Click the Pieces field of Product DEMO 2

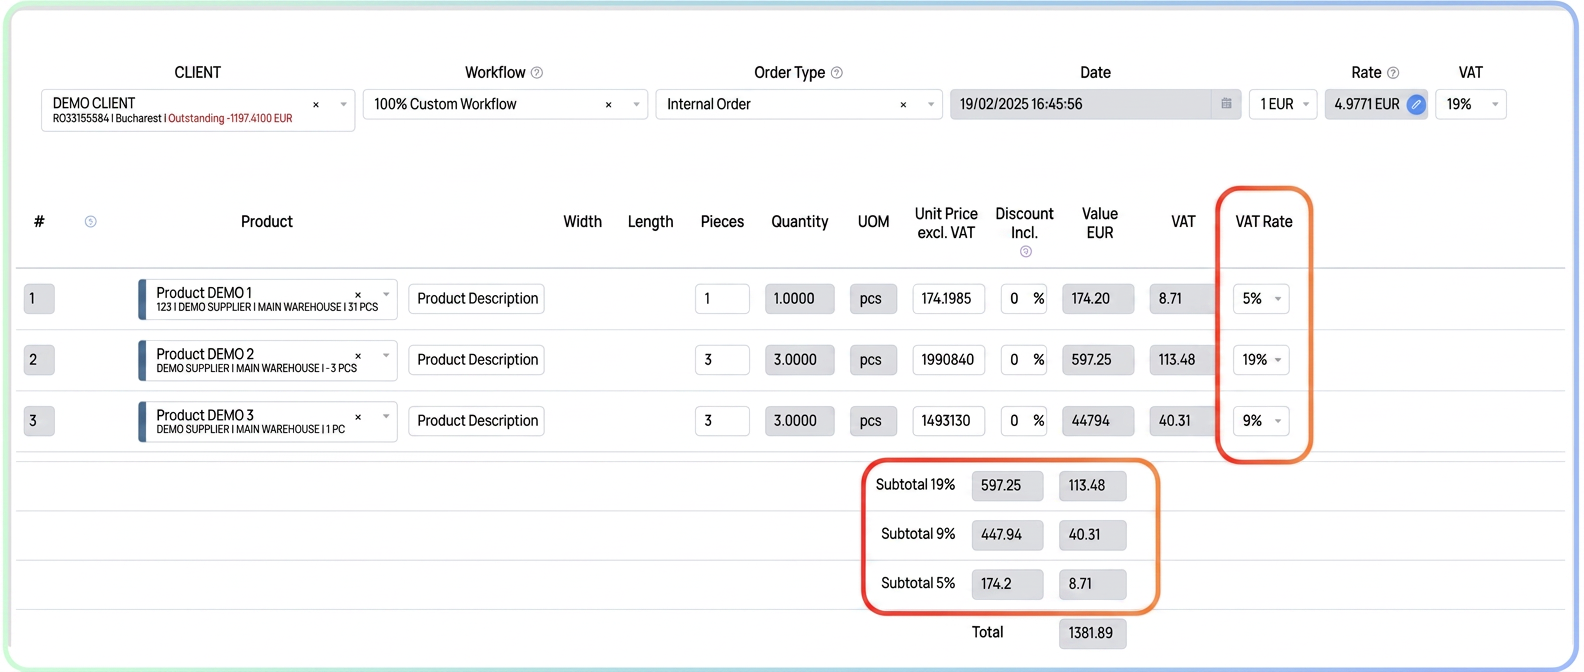coord(722,360)
